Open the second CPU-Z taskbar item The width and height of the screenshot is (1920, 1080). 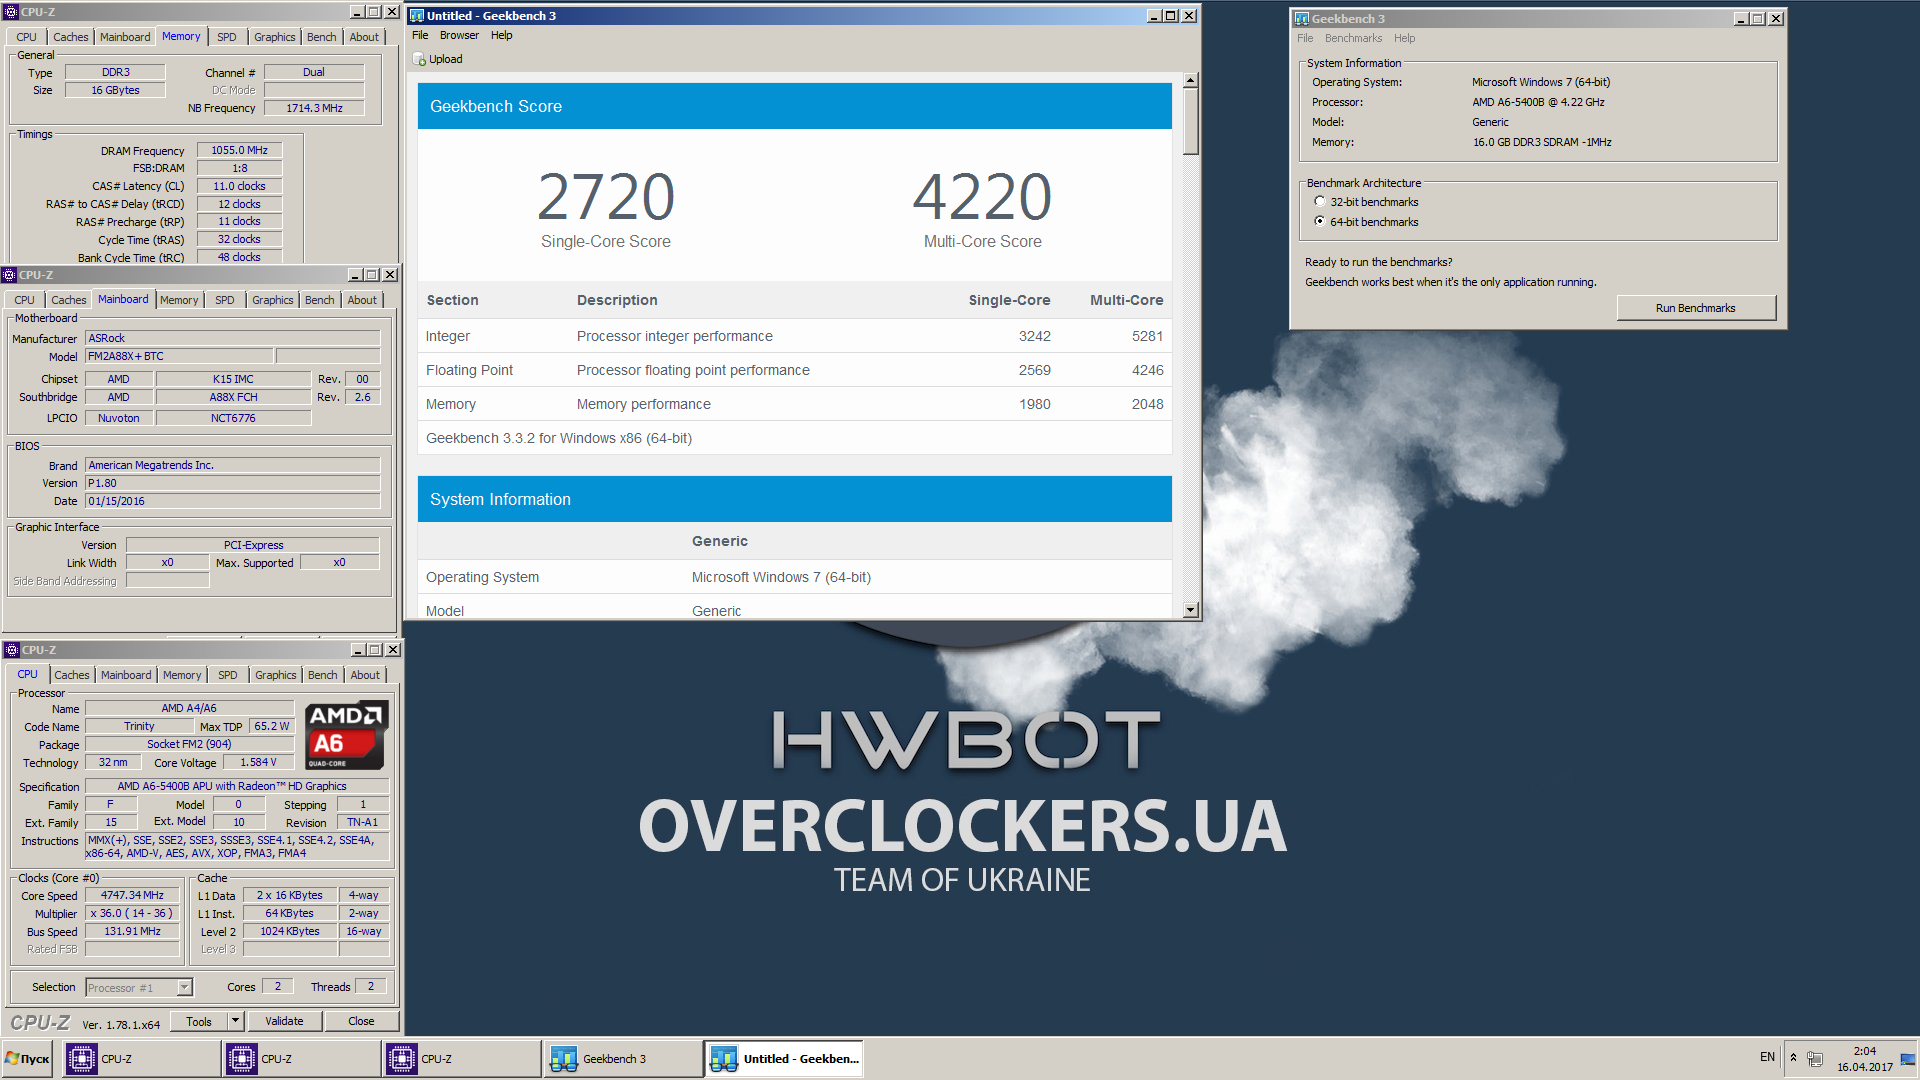point(302,1059)
